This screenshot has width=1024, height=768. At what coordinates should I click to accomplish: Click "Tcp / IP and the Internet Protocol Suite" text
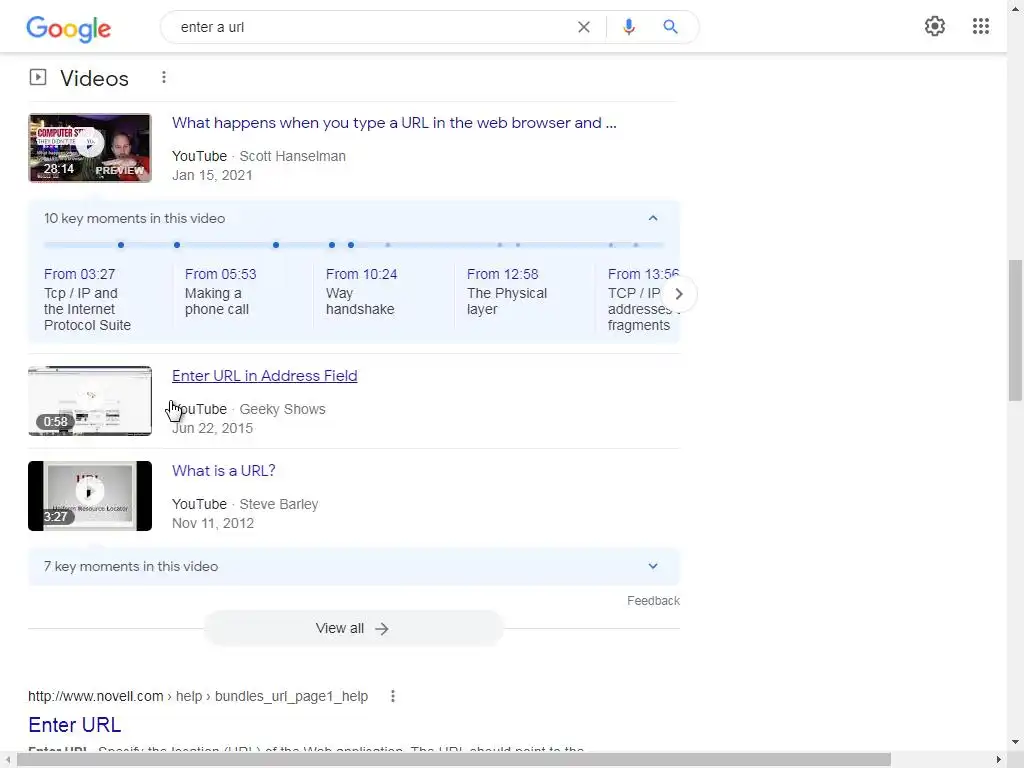87,310
